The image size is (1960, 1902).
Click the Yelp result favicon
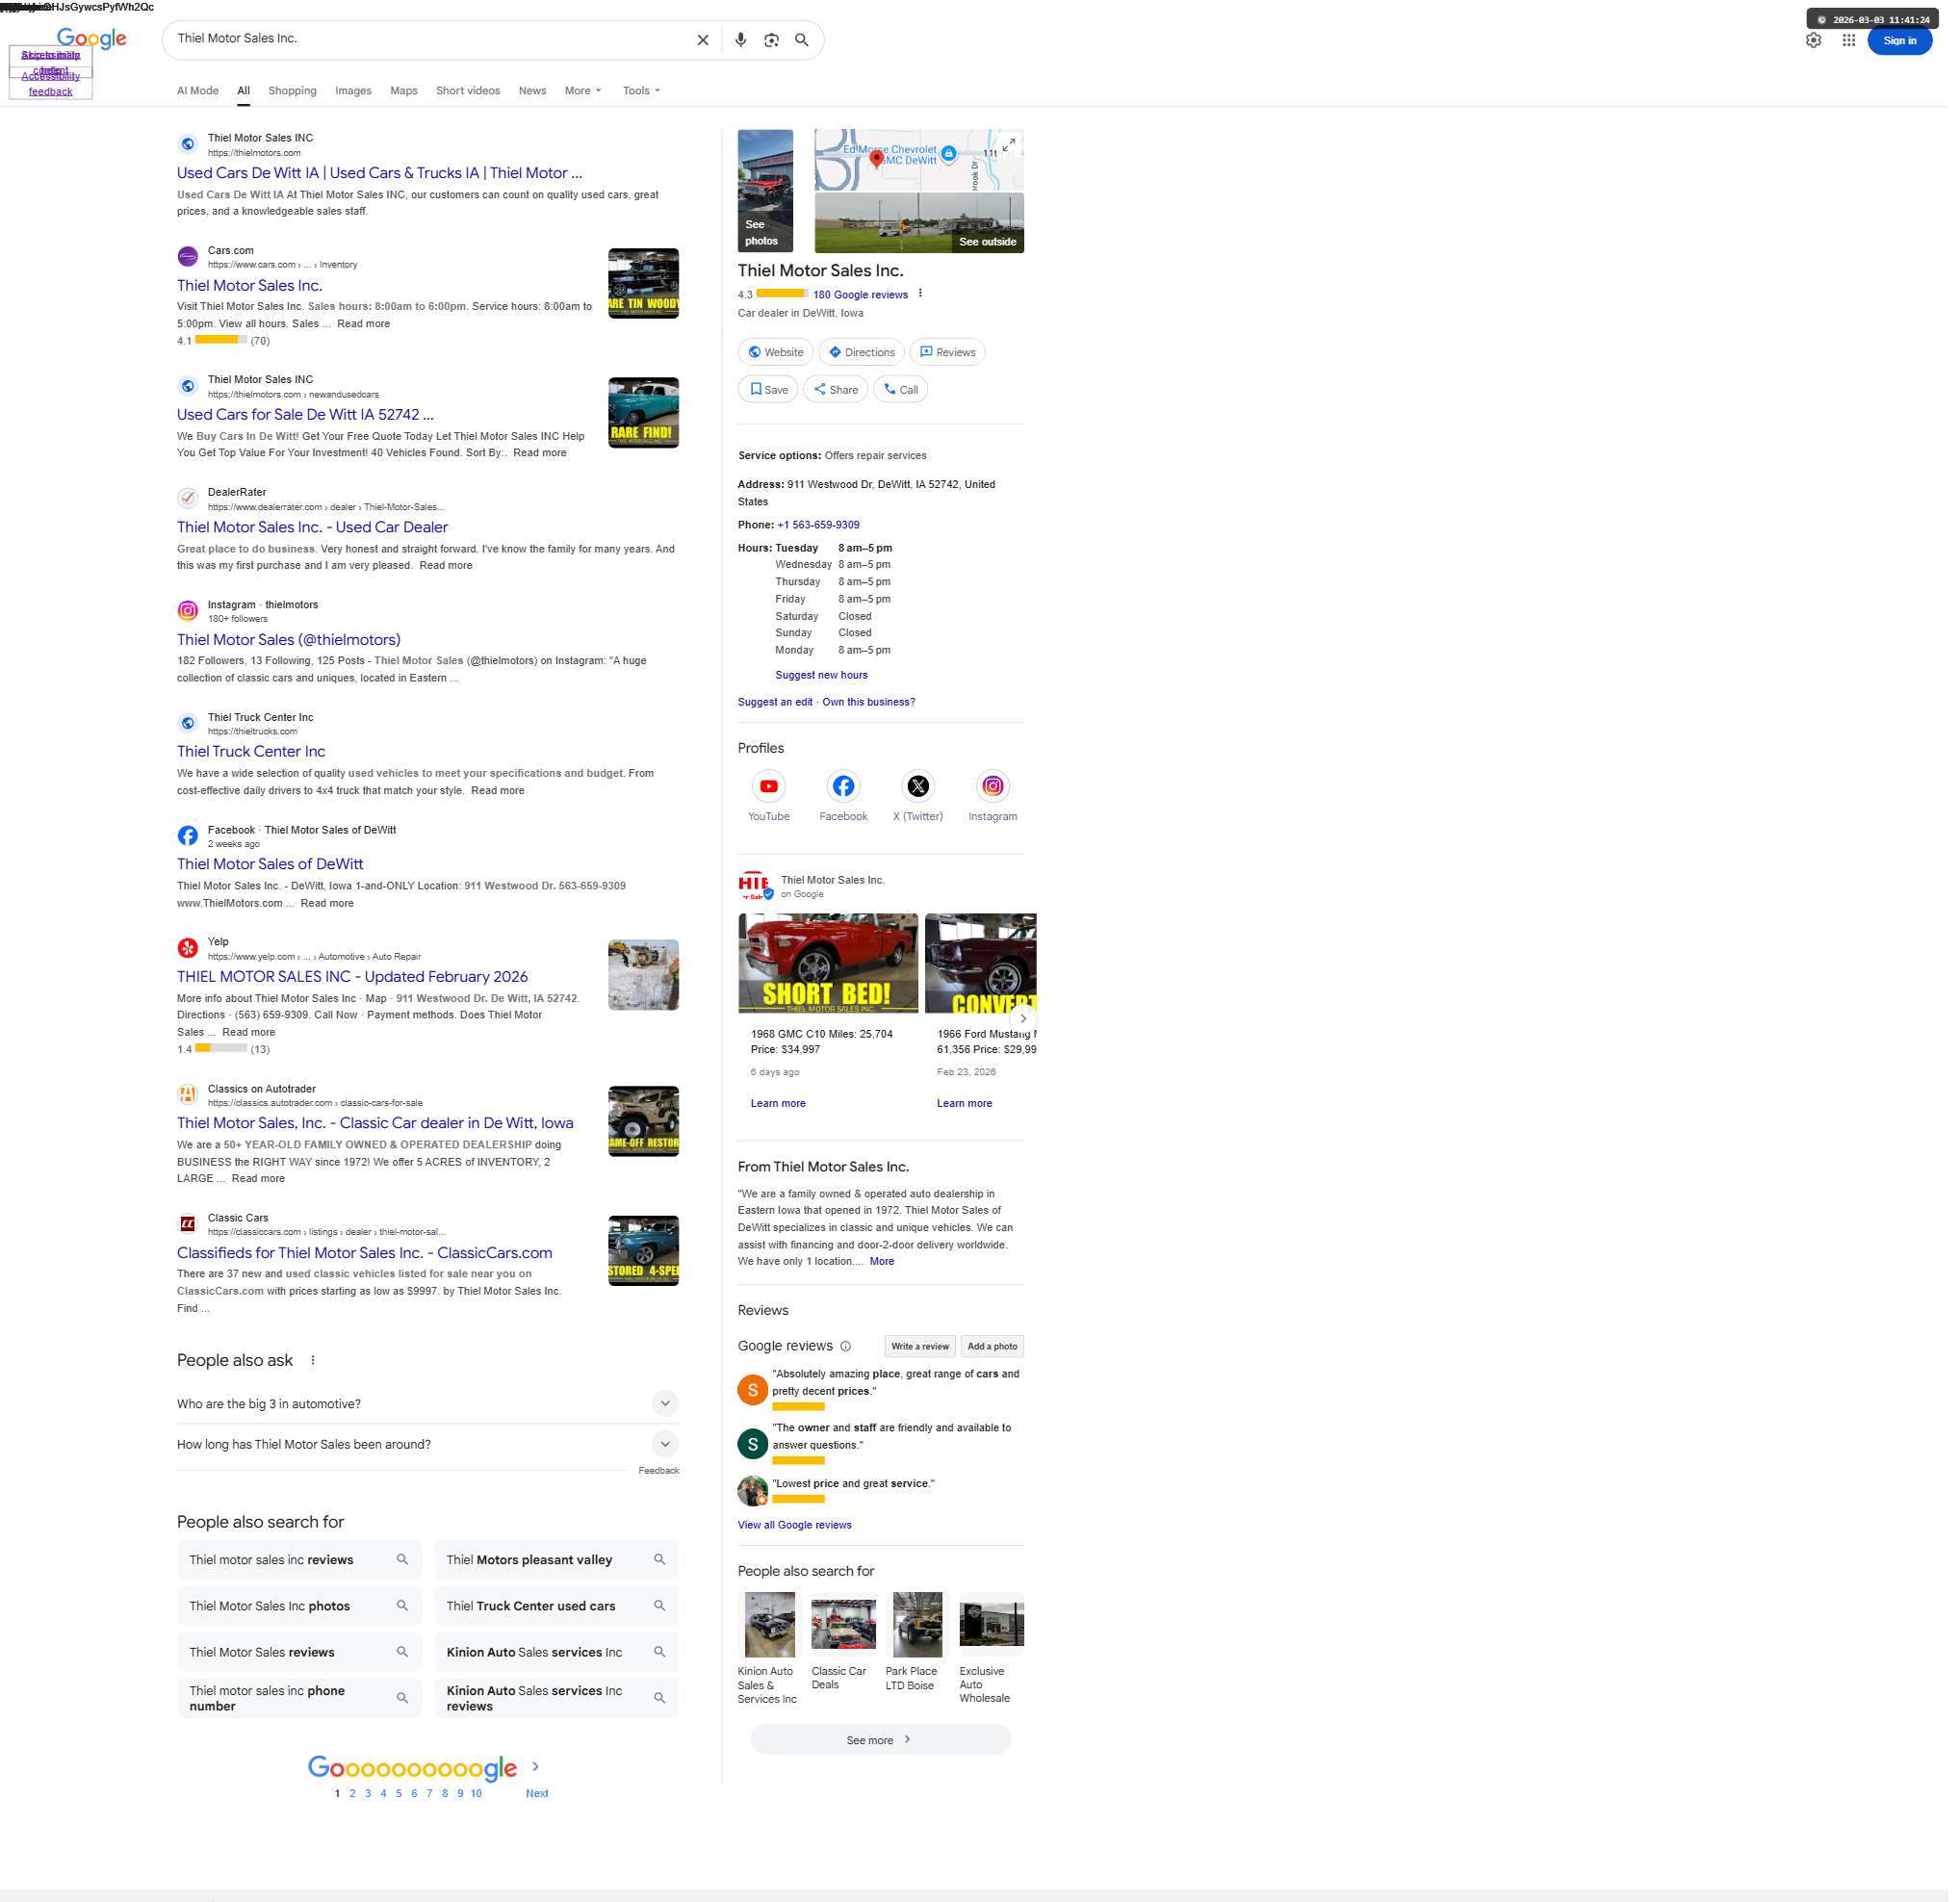pos(187,948)
